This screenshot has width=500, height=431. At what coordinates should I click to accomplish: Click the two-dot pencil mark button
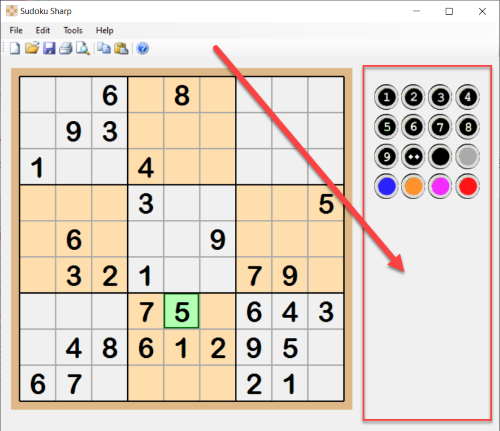pos(413,157)
